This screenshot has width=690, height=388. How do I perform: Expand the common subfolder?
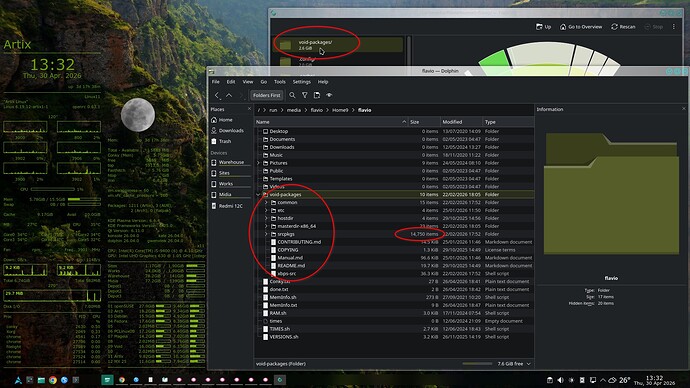point(266,202)
